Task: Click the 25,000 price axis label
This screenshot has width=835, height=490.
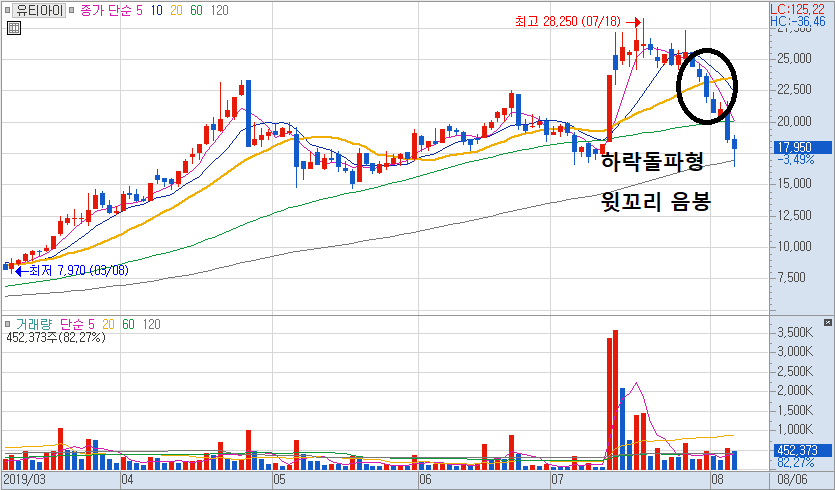Action: click(x=795, y=58)
